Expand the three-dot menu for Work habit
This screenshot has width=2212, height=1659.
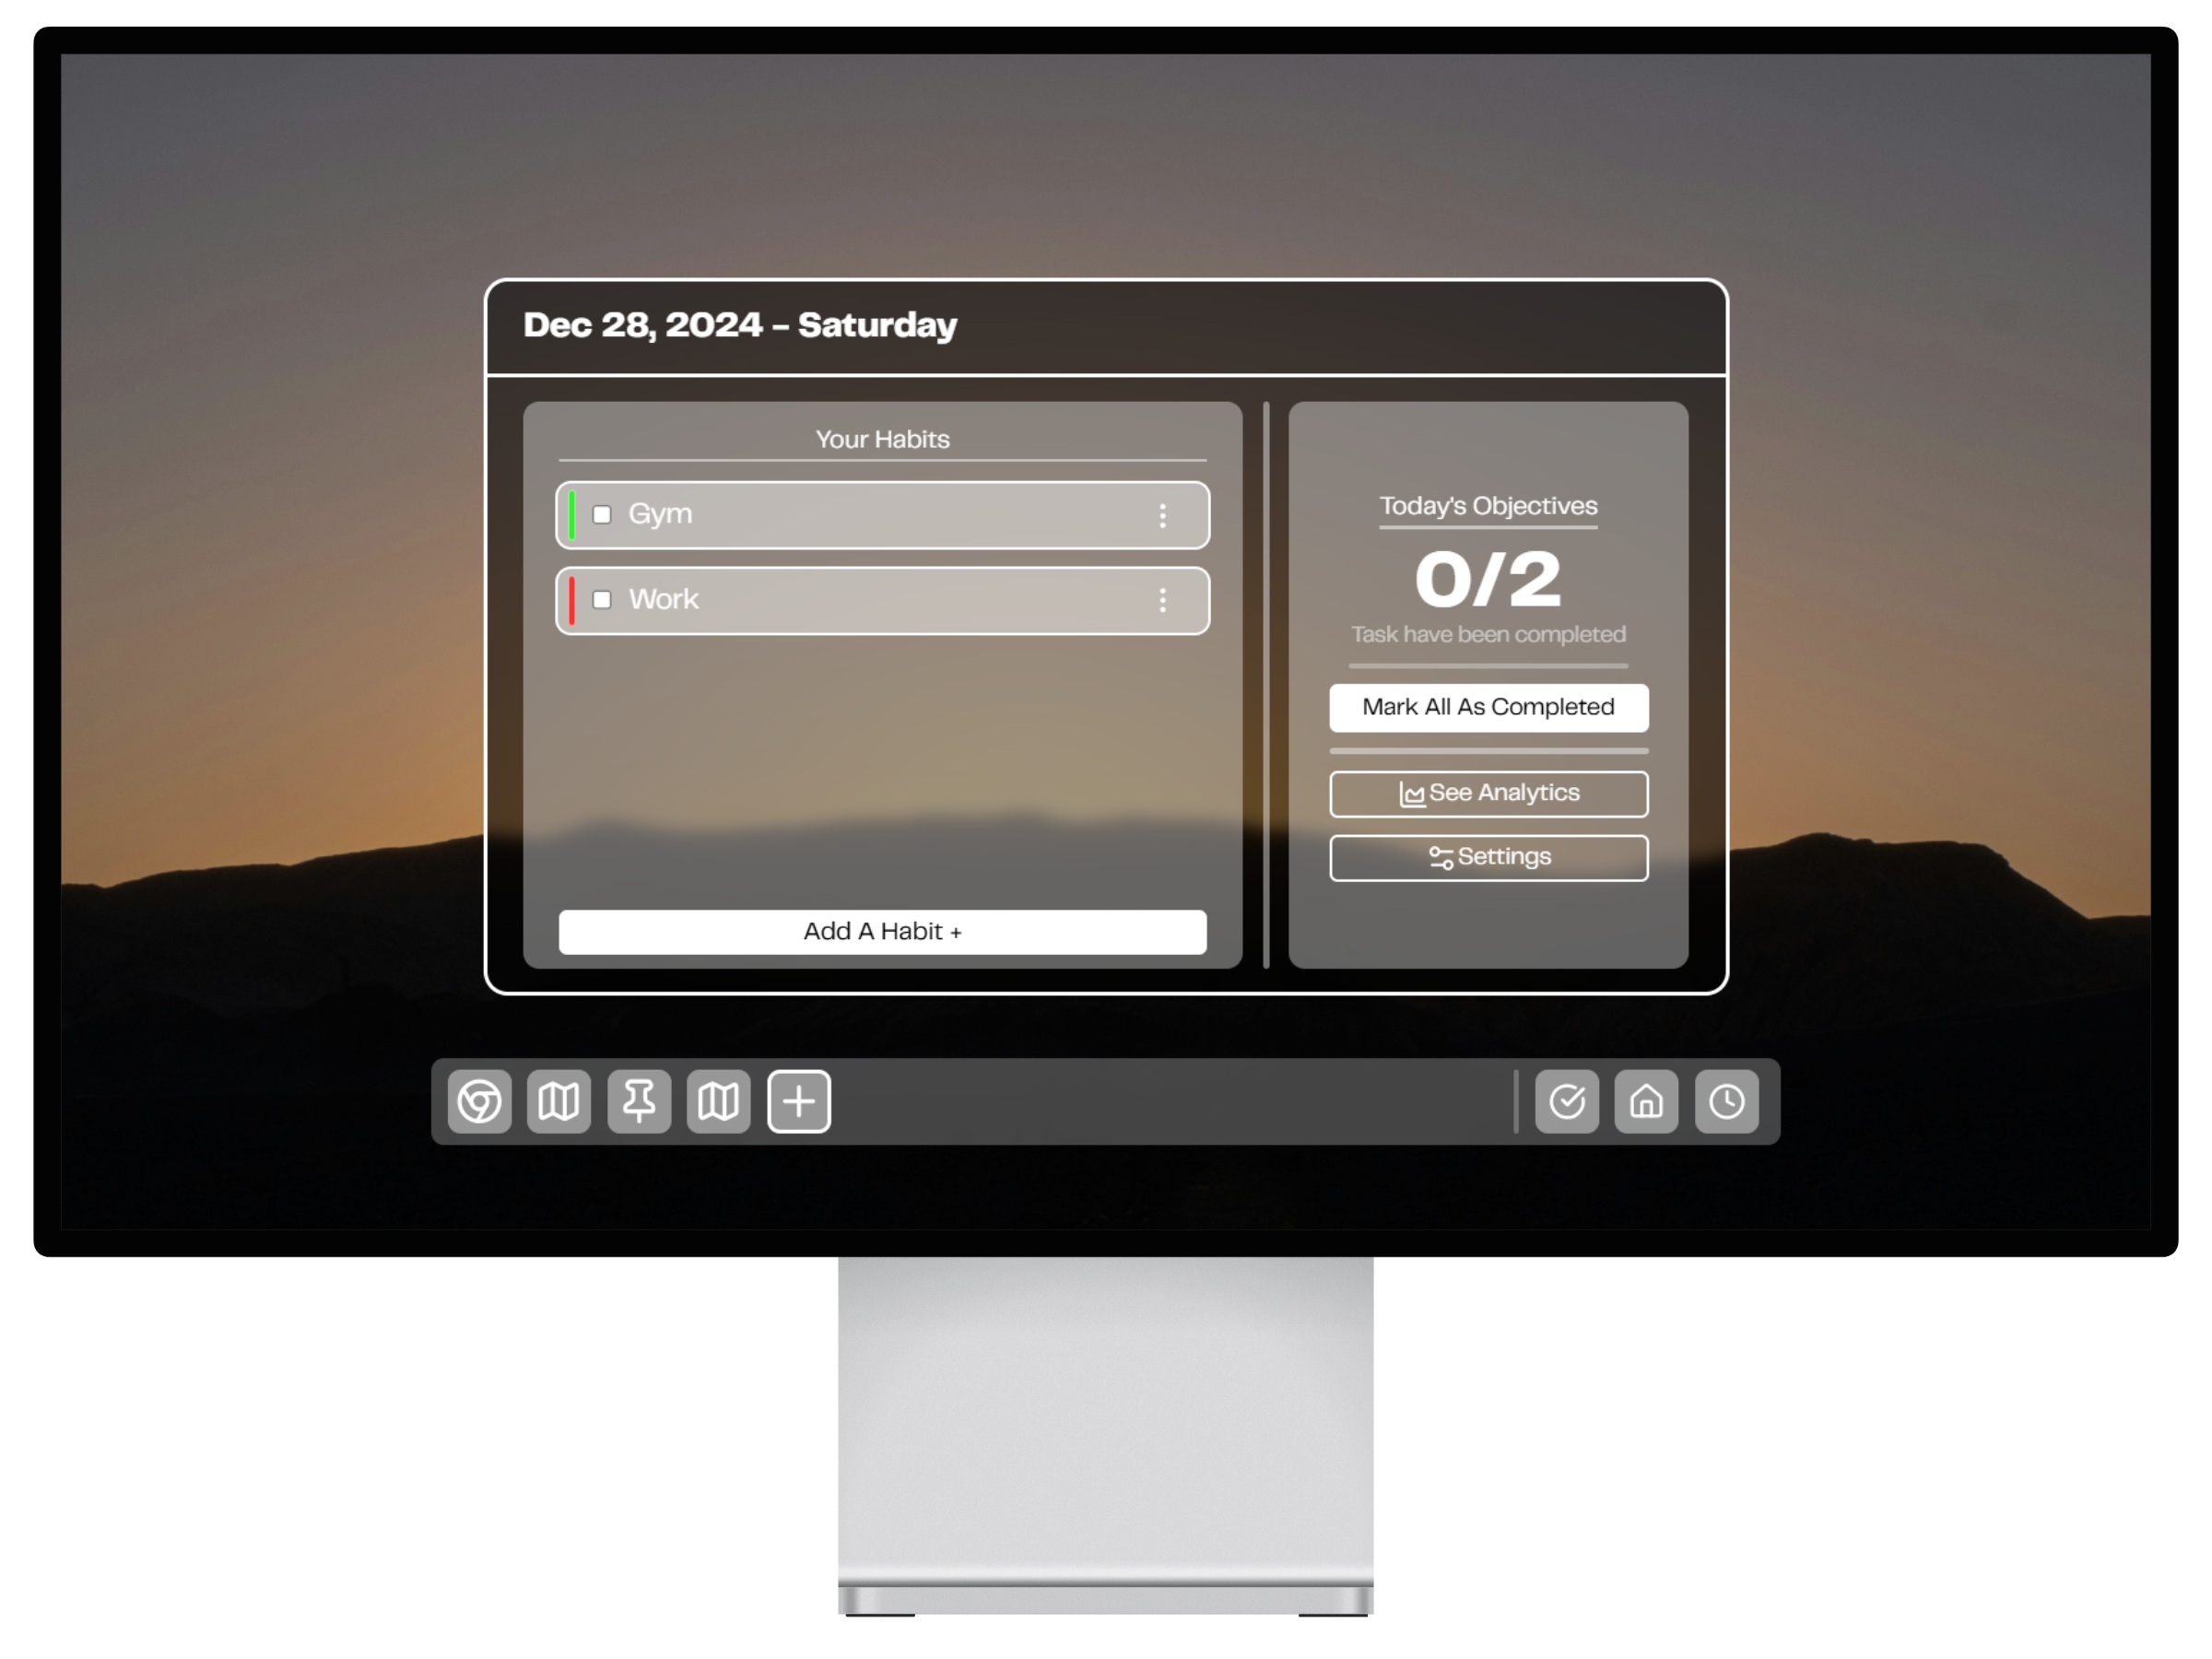point(1165,599)
